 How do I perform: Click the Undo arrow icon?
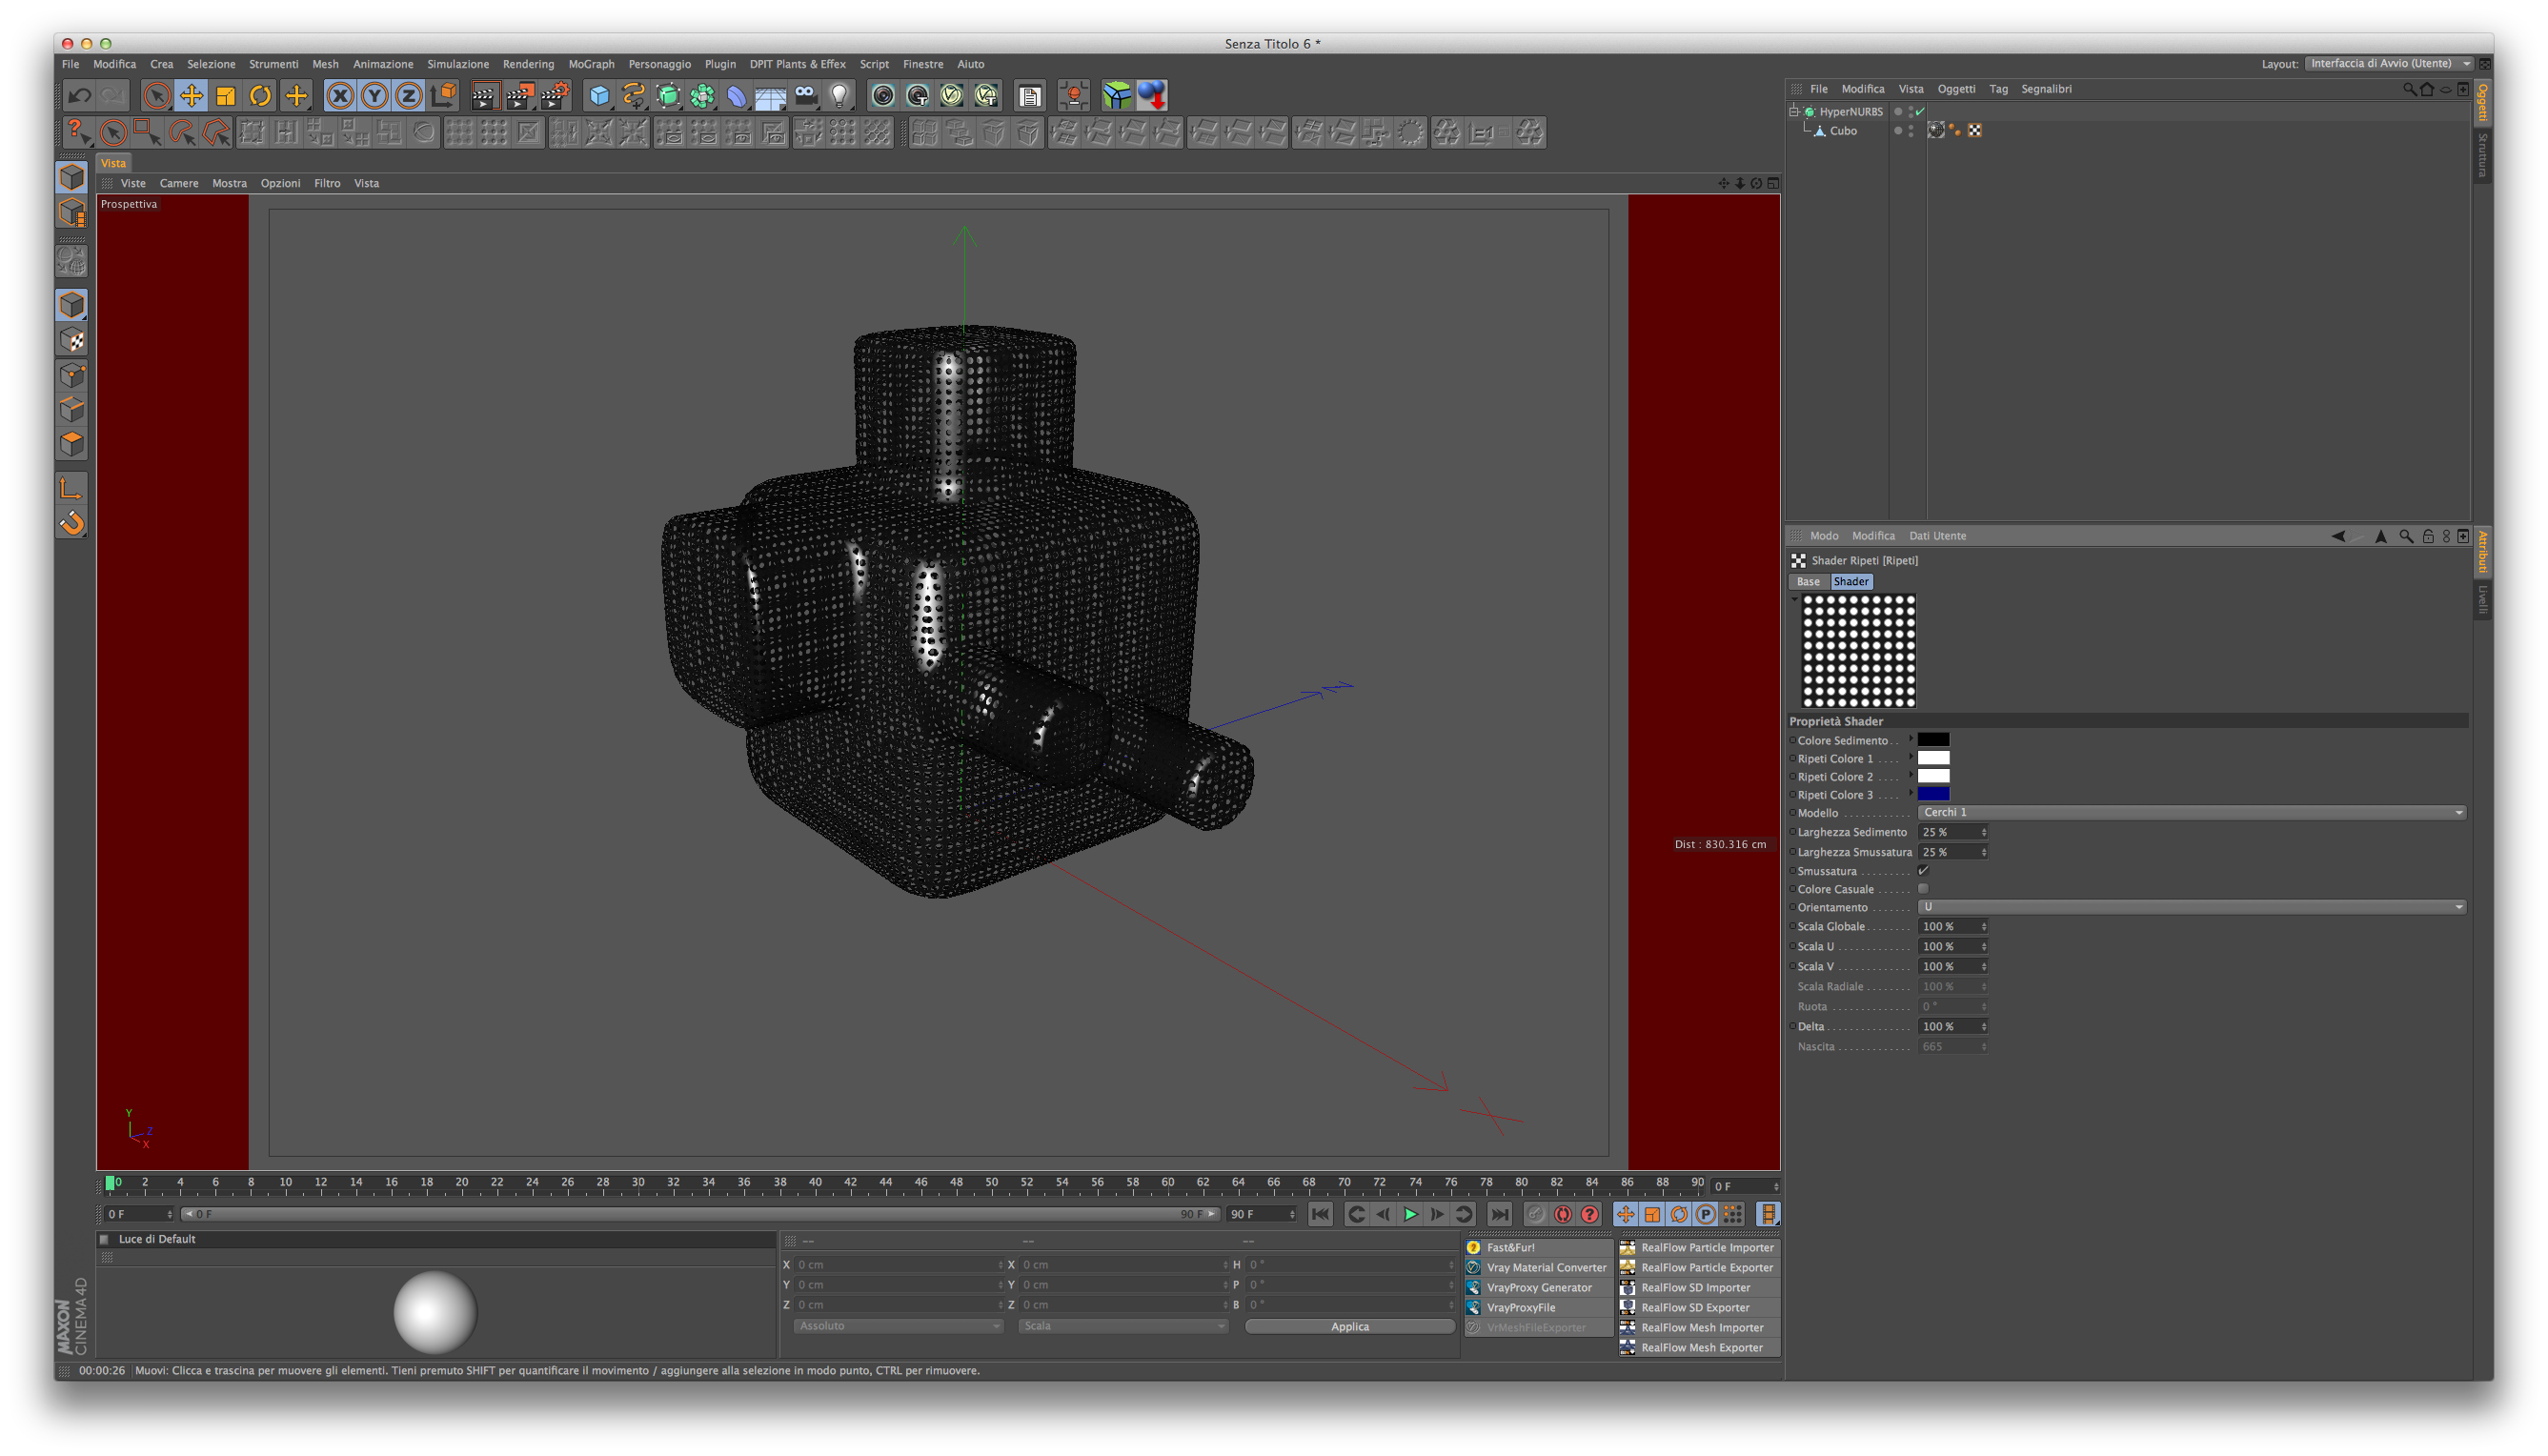tap(79, 96)
